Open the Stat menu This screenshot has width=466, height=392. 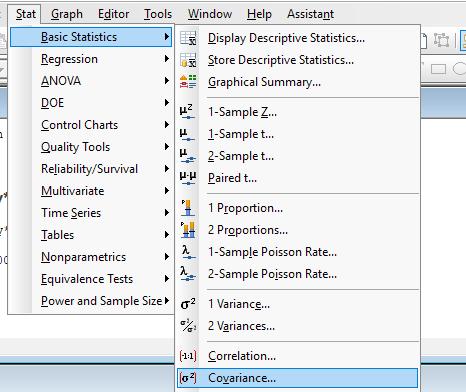[x=26, y=14]
